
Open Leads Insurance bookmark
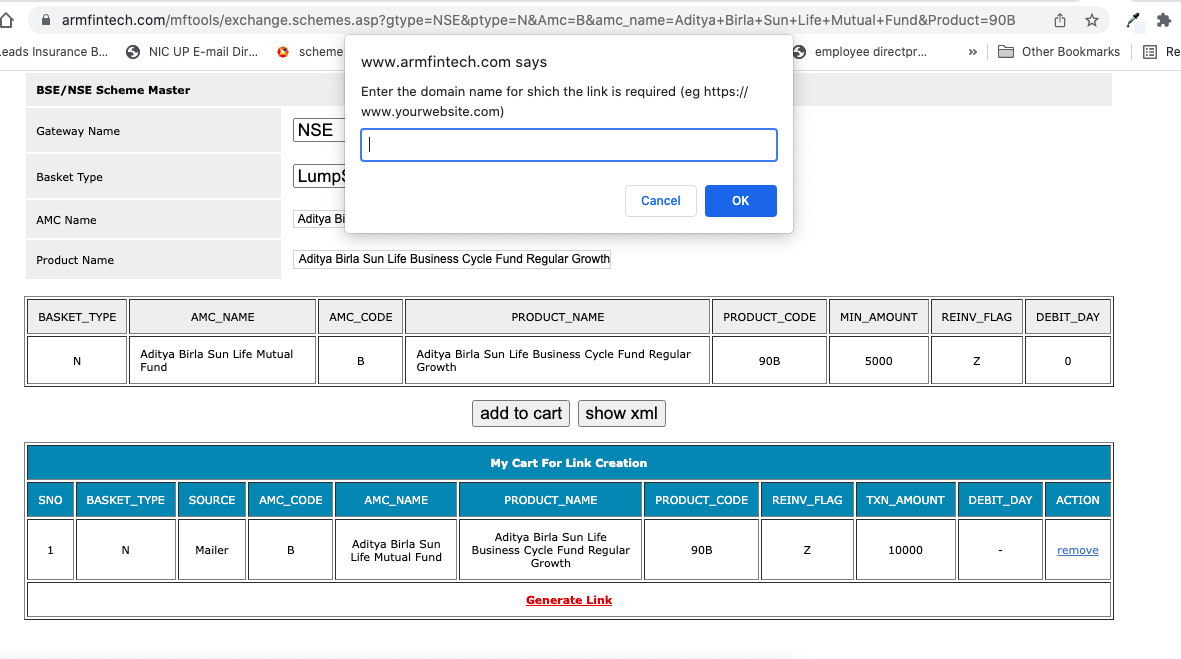(x=53, y=52)
